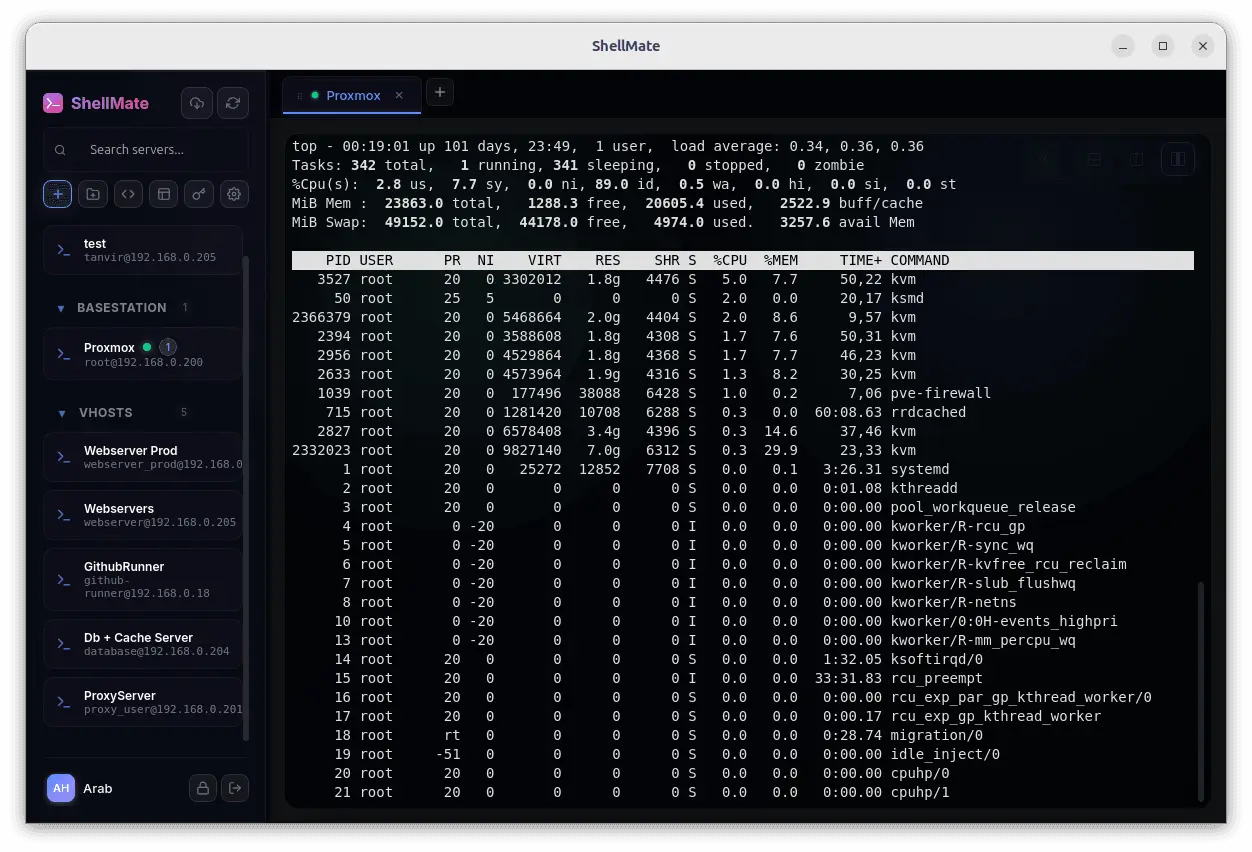This screenshot has width=1252, height=852.
Task: Click the "%Cpu(s):" summary line
Action: (624, 184)
